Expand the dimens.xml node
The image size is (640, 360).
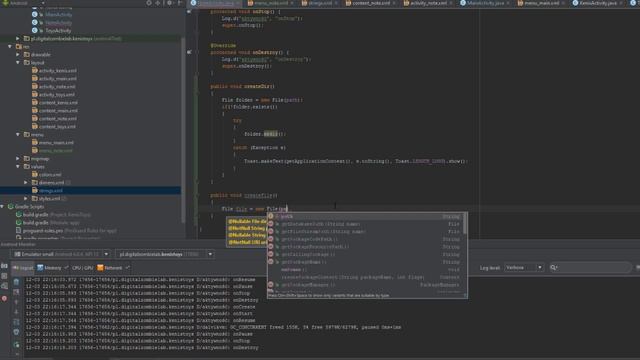click(26, 182)
